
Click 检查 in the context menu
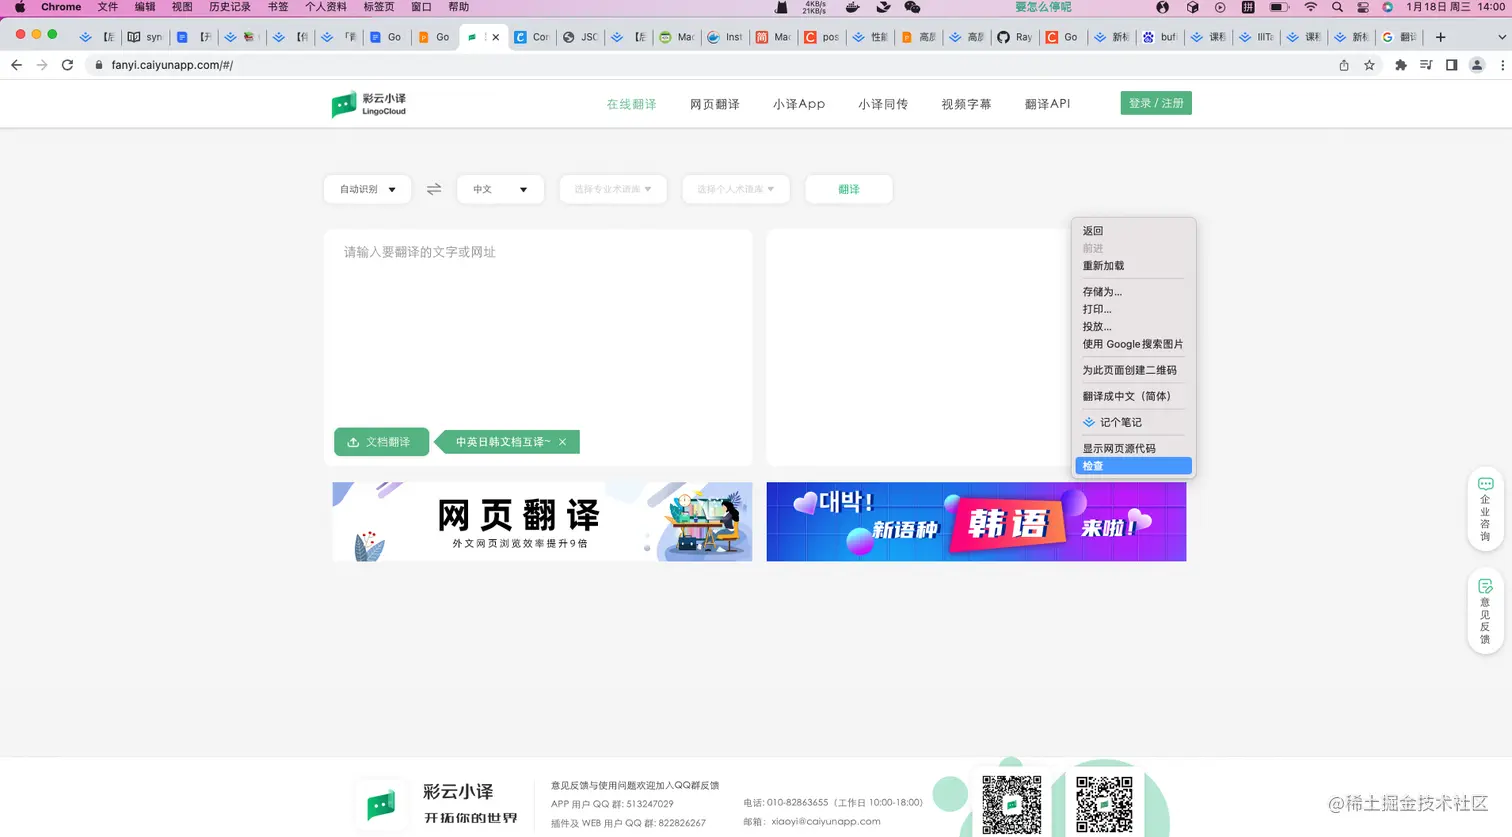(x=1133, y=466)
